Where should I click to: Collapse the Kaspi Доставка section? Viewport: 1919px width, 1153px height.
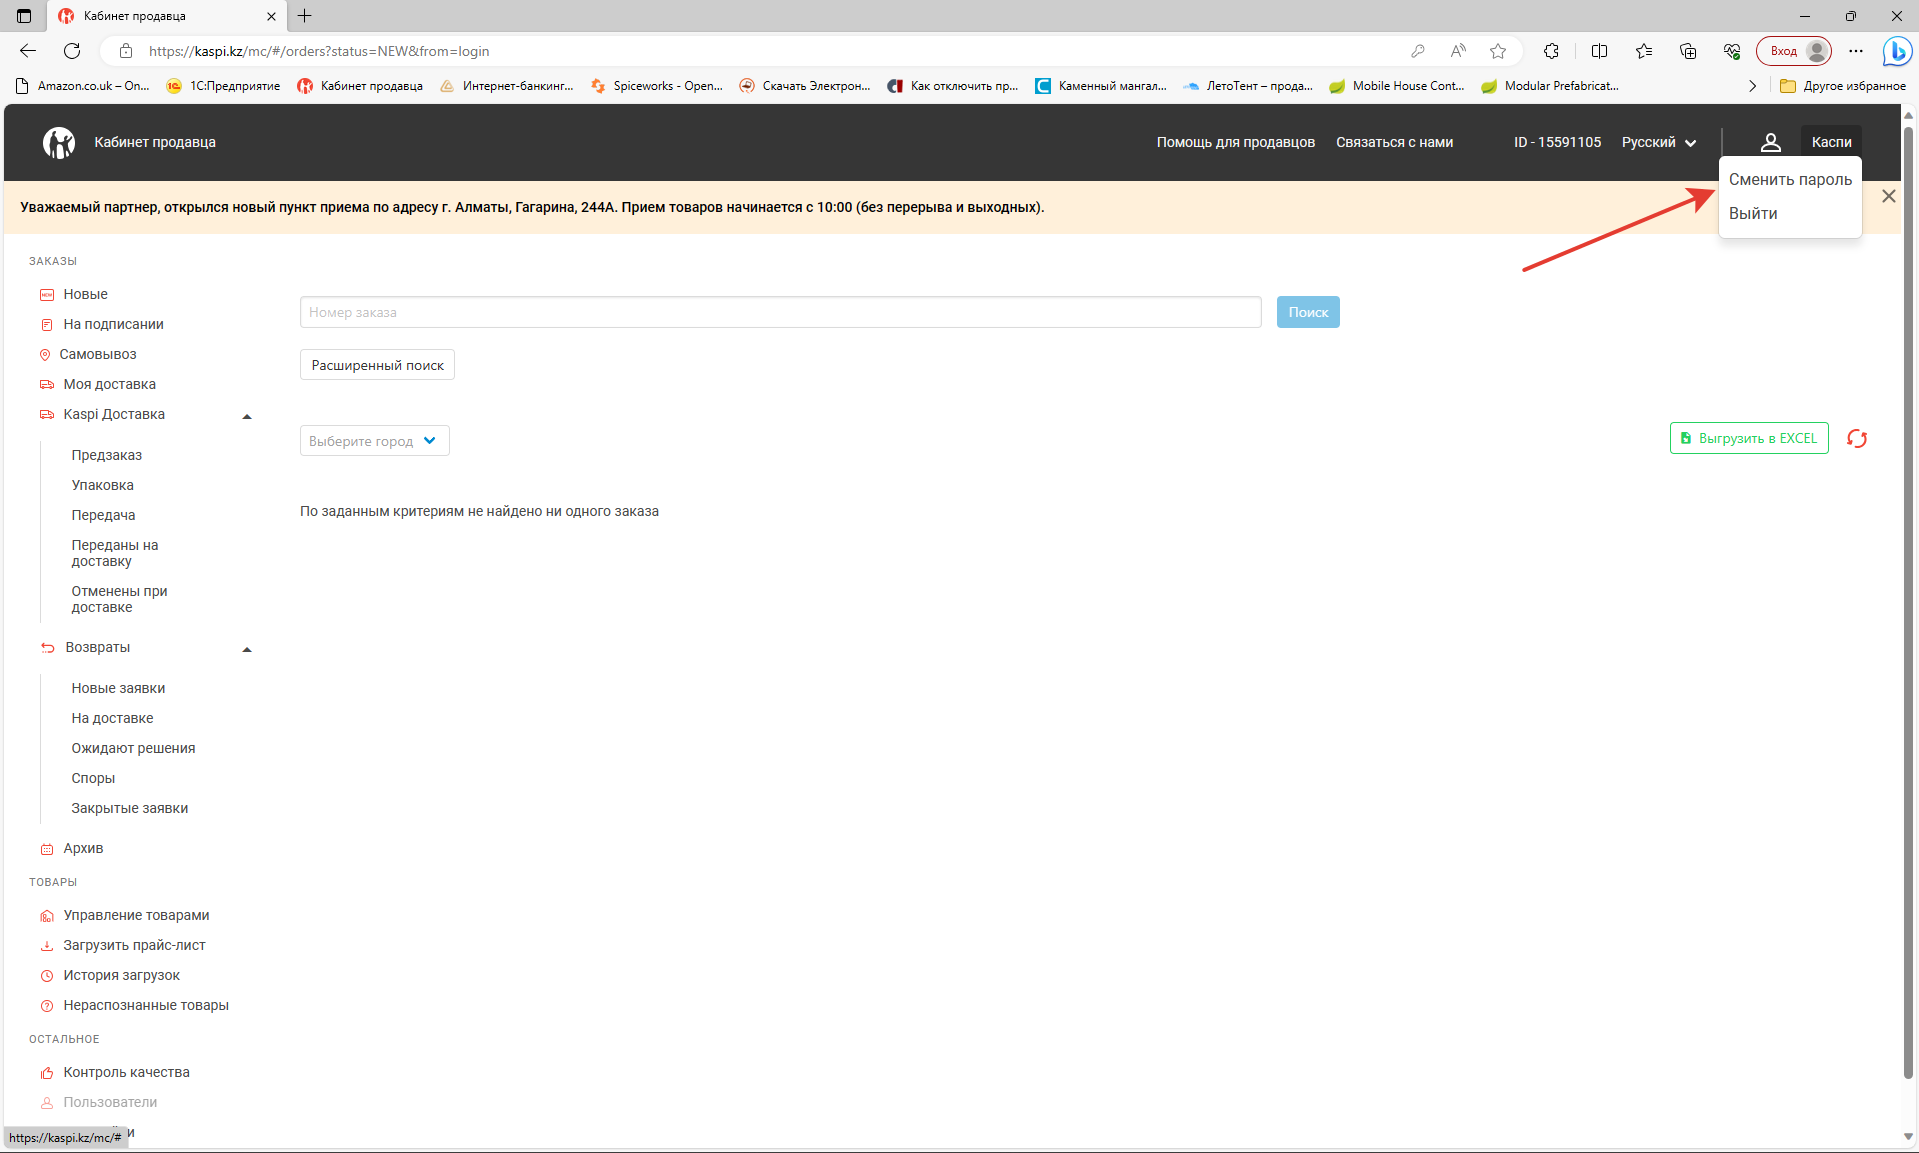[247, 416]
